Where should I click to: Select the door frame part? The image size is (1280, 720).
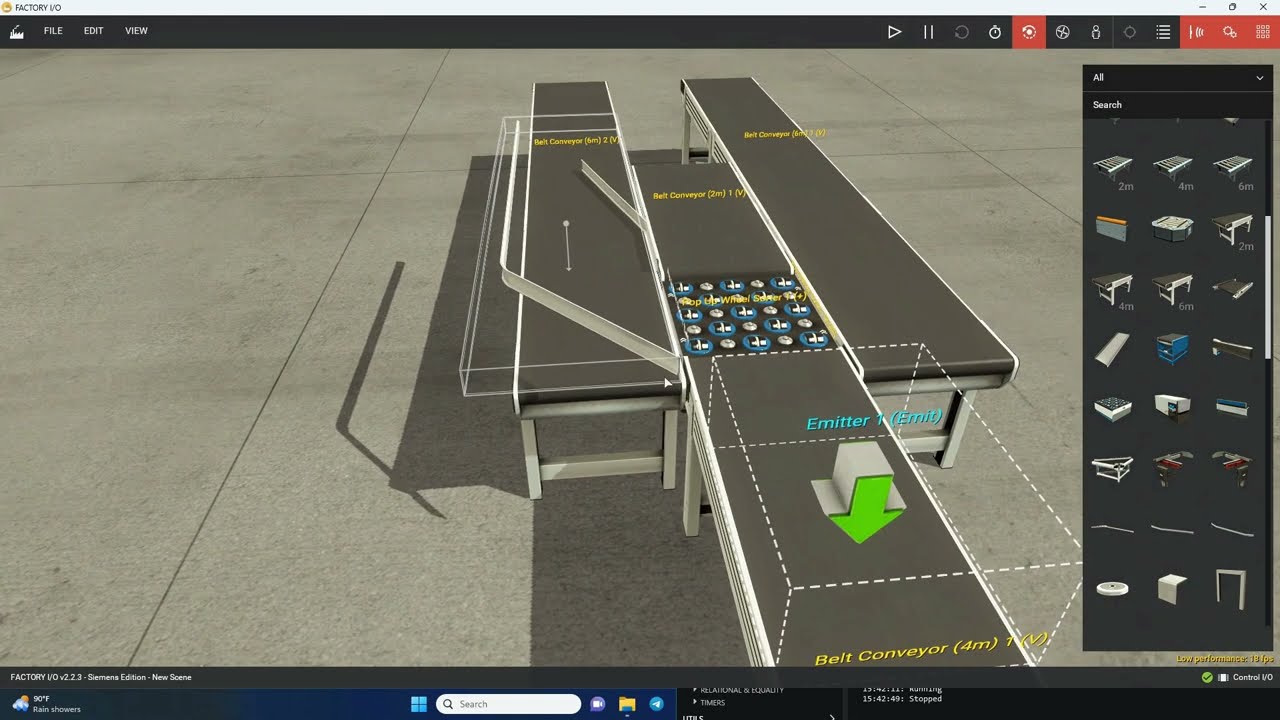1232,588
